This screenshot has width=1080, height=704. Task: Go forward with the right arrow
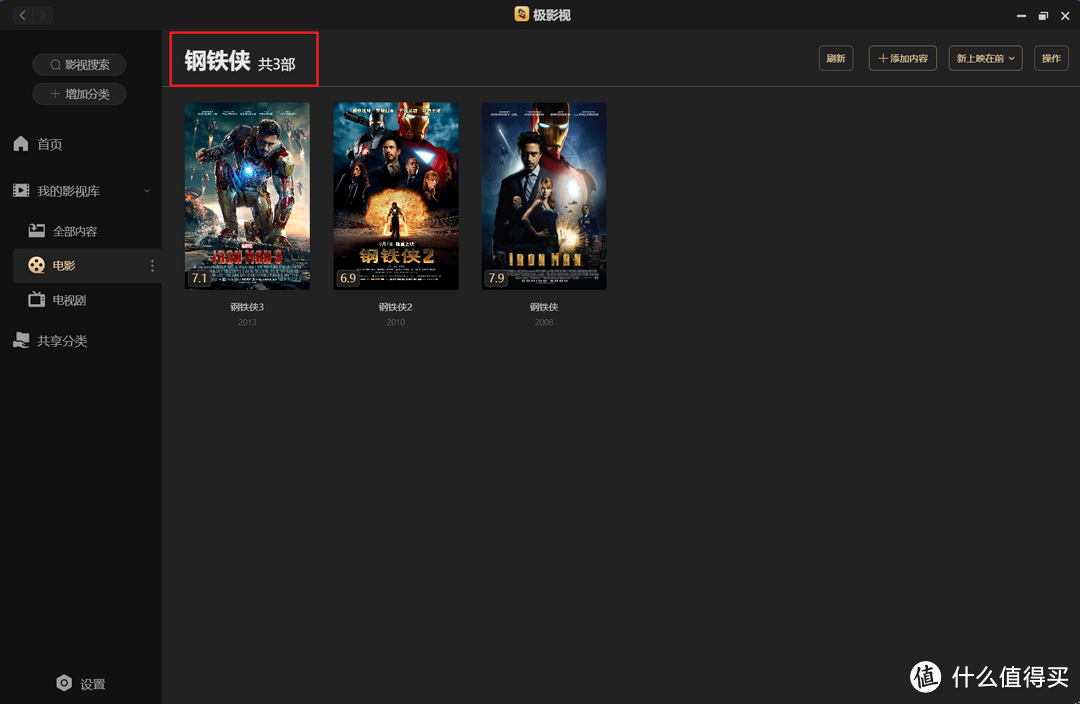click(42, 15)
